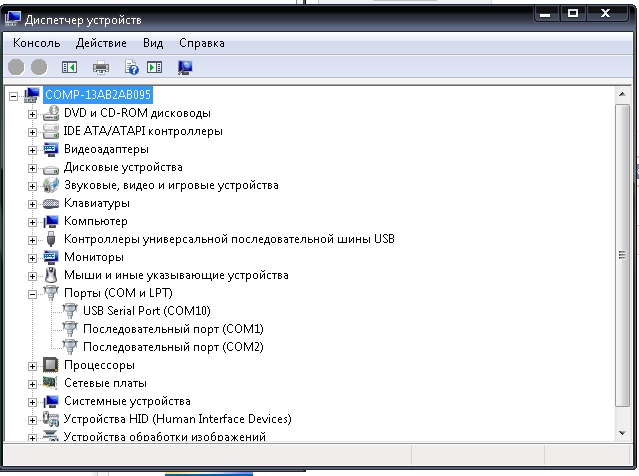The height and width of the screenshot is (476, 639).
Task: Select Мыши и иные указывающие устройства
Action: tap(176, 275)
